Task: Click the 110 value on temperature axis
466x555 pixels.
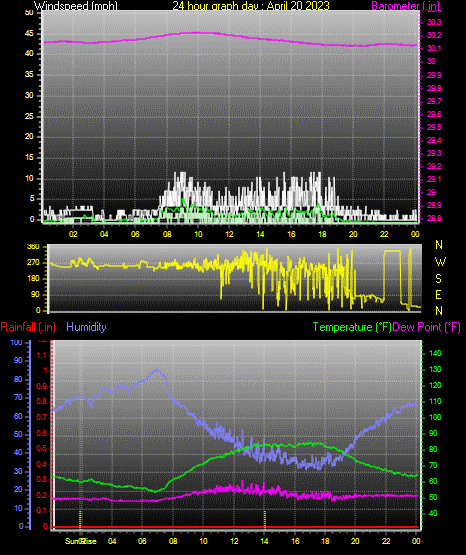Action: tap(435, 401)
